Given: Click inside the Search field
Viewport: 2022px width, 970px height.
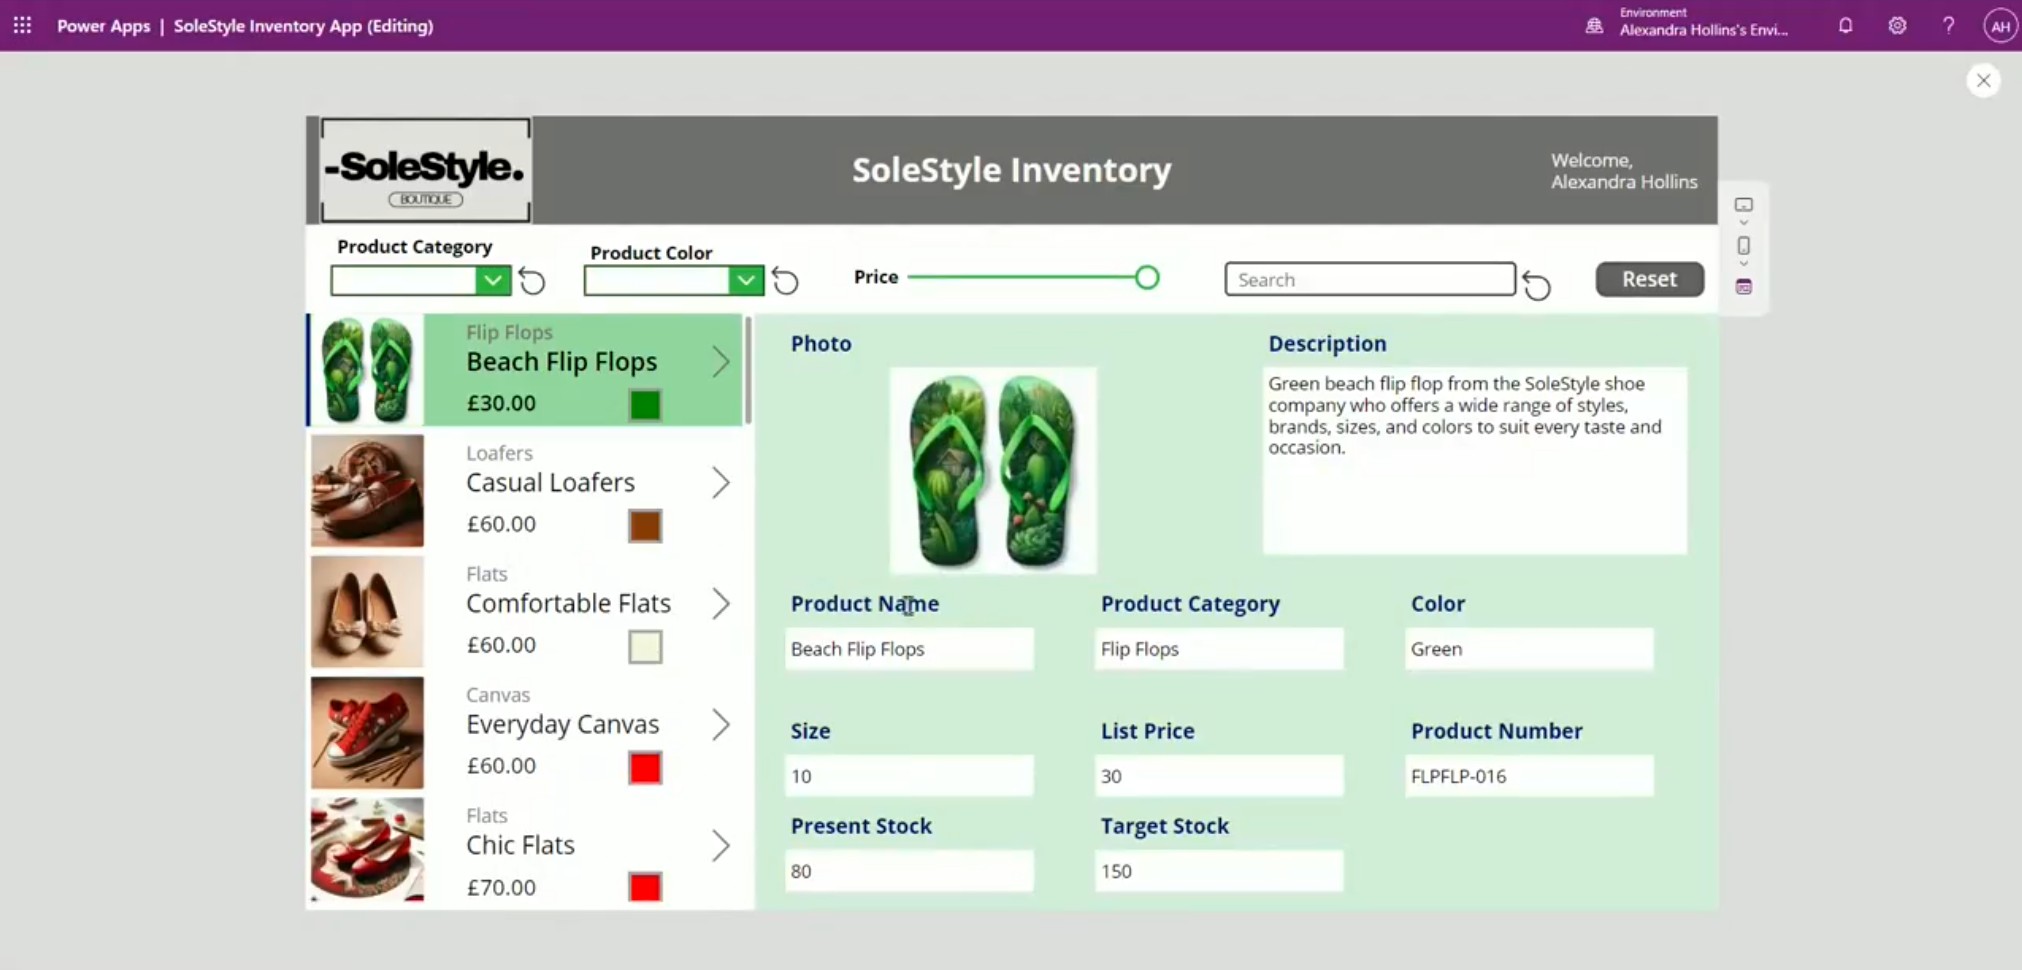Looking at the screenshot, I should (x=1368, y=279).
